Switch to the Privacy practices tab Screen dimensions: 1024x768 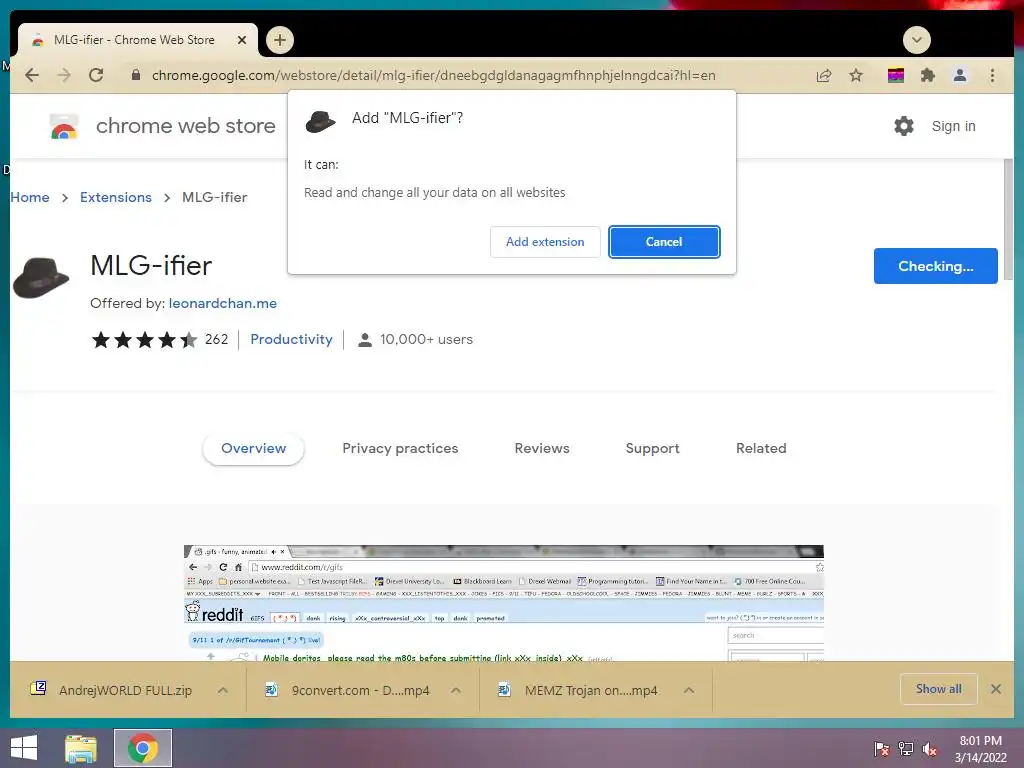[400, 448]
